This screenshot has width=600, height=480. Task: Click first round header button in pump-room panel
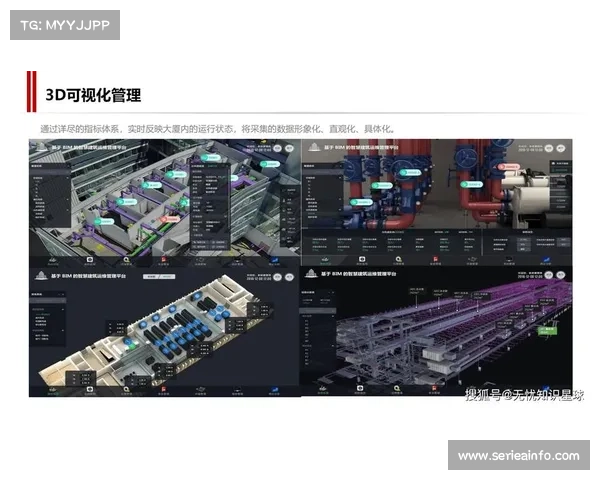[x=549, y=148]
